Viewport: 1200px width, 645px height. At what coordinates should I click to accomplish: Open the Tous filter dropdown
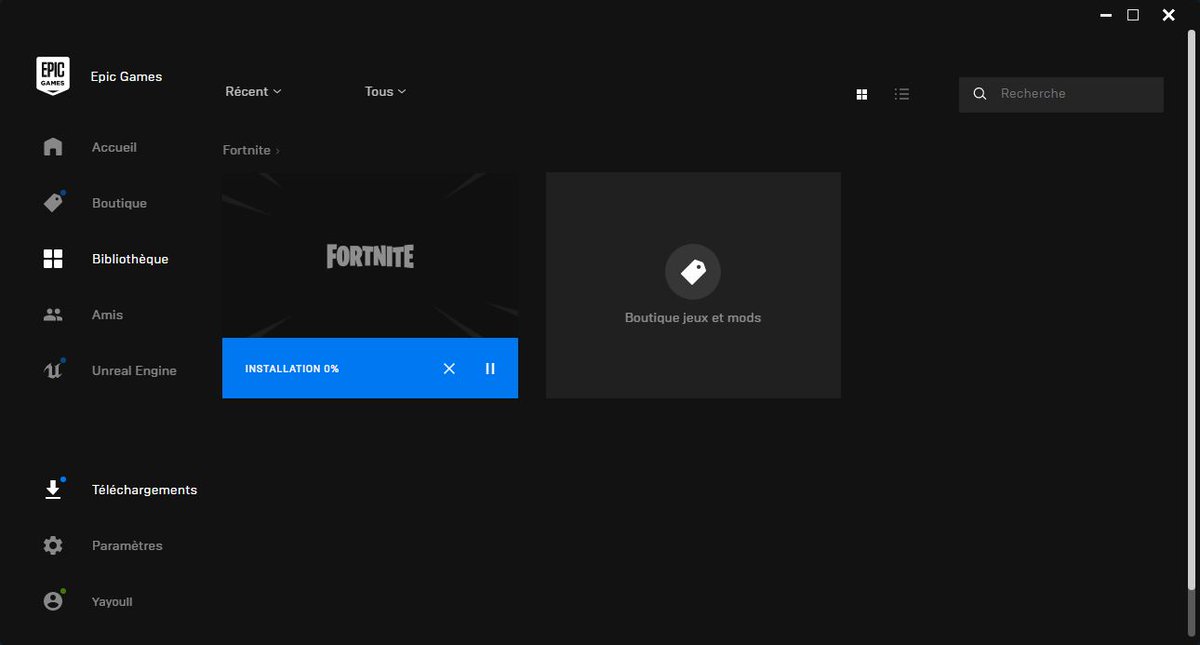385,91
